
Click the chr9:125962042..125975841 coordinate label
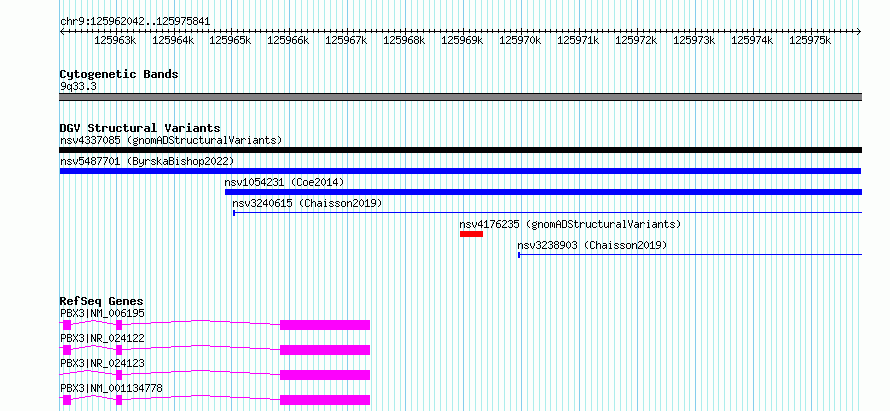tap(135, 21)
